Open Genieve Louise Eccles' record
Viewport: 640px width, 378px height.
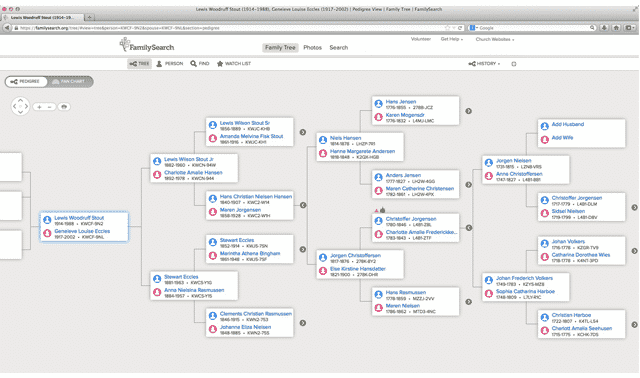pos(82,231)
